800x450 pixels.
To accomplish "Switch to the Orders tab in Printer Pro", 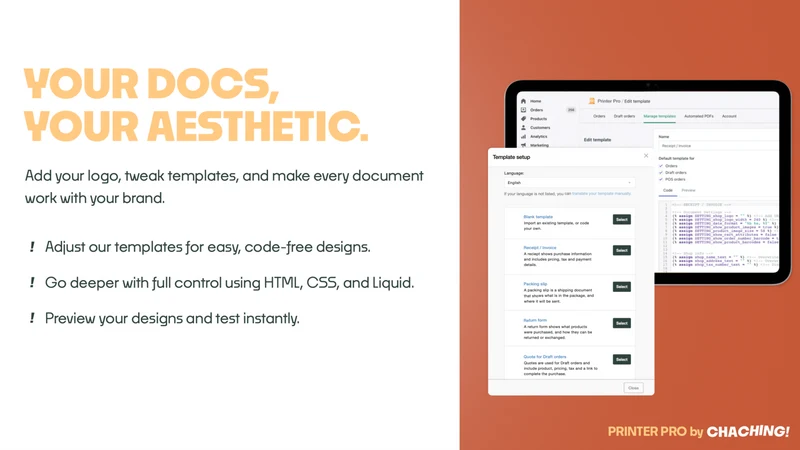I will (x=599, y=116).
